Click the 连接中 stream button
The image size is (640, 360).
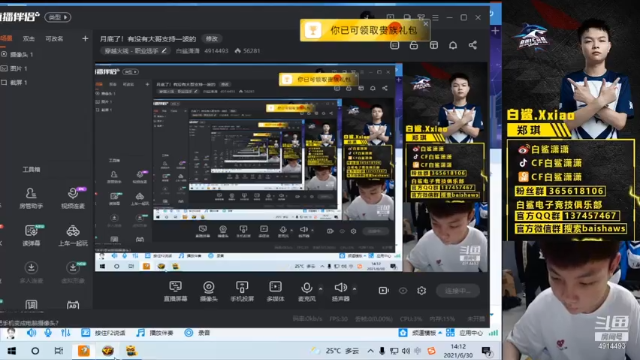point(458,291)
